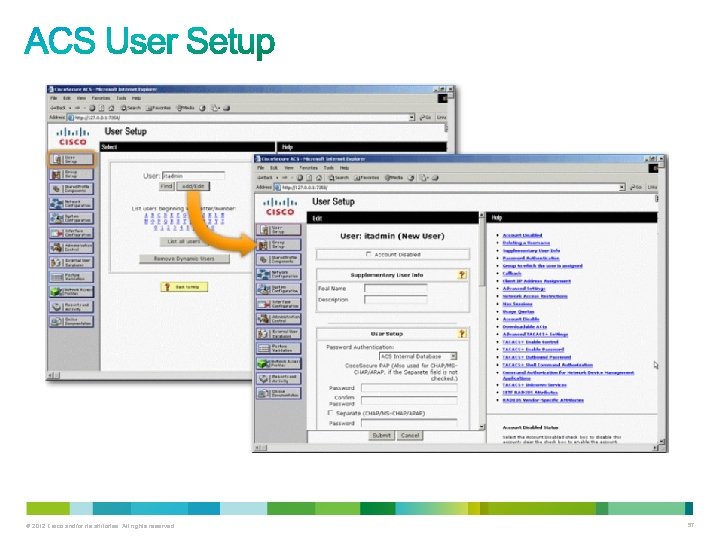Open Administration Control in back window sidebar
The height and width of the screenshot is (540, 720).
(72, 248)
